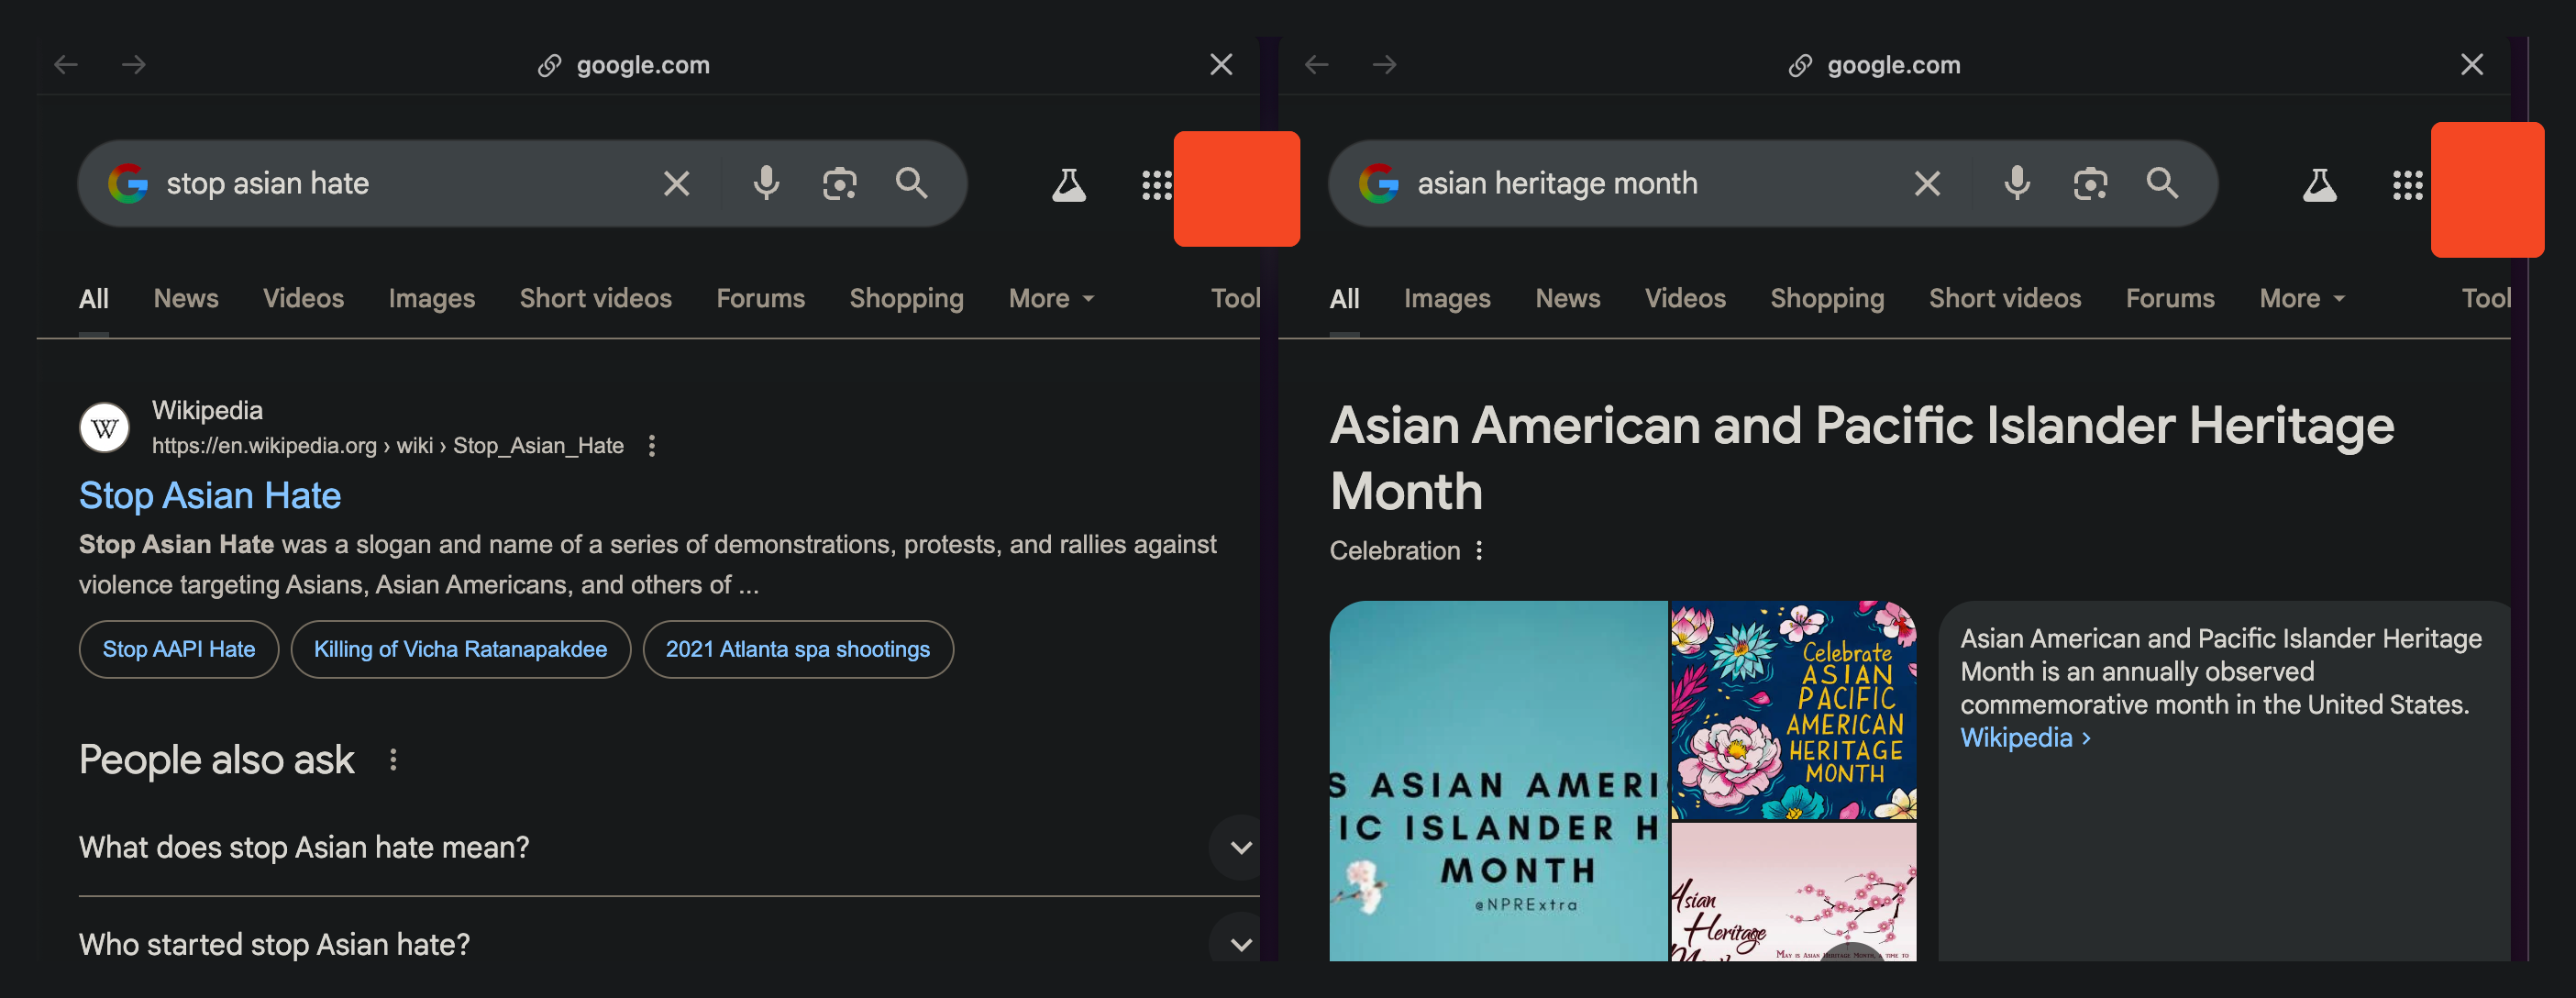This screenshot has width=2576, height=998.
Task: Select Images tab in asian heritage month window
Action: [x=1447, y=299]
